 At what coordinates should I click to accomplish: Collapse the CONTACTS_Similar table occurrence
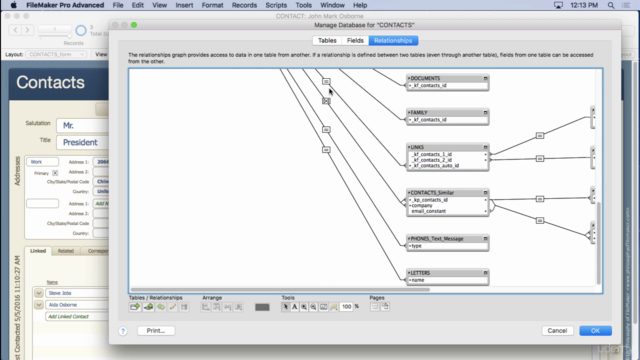pyautogui.click(x=485, y=193)
